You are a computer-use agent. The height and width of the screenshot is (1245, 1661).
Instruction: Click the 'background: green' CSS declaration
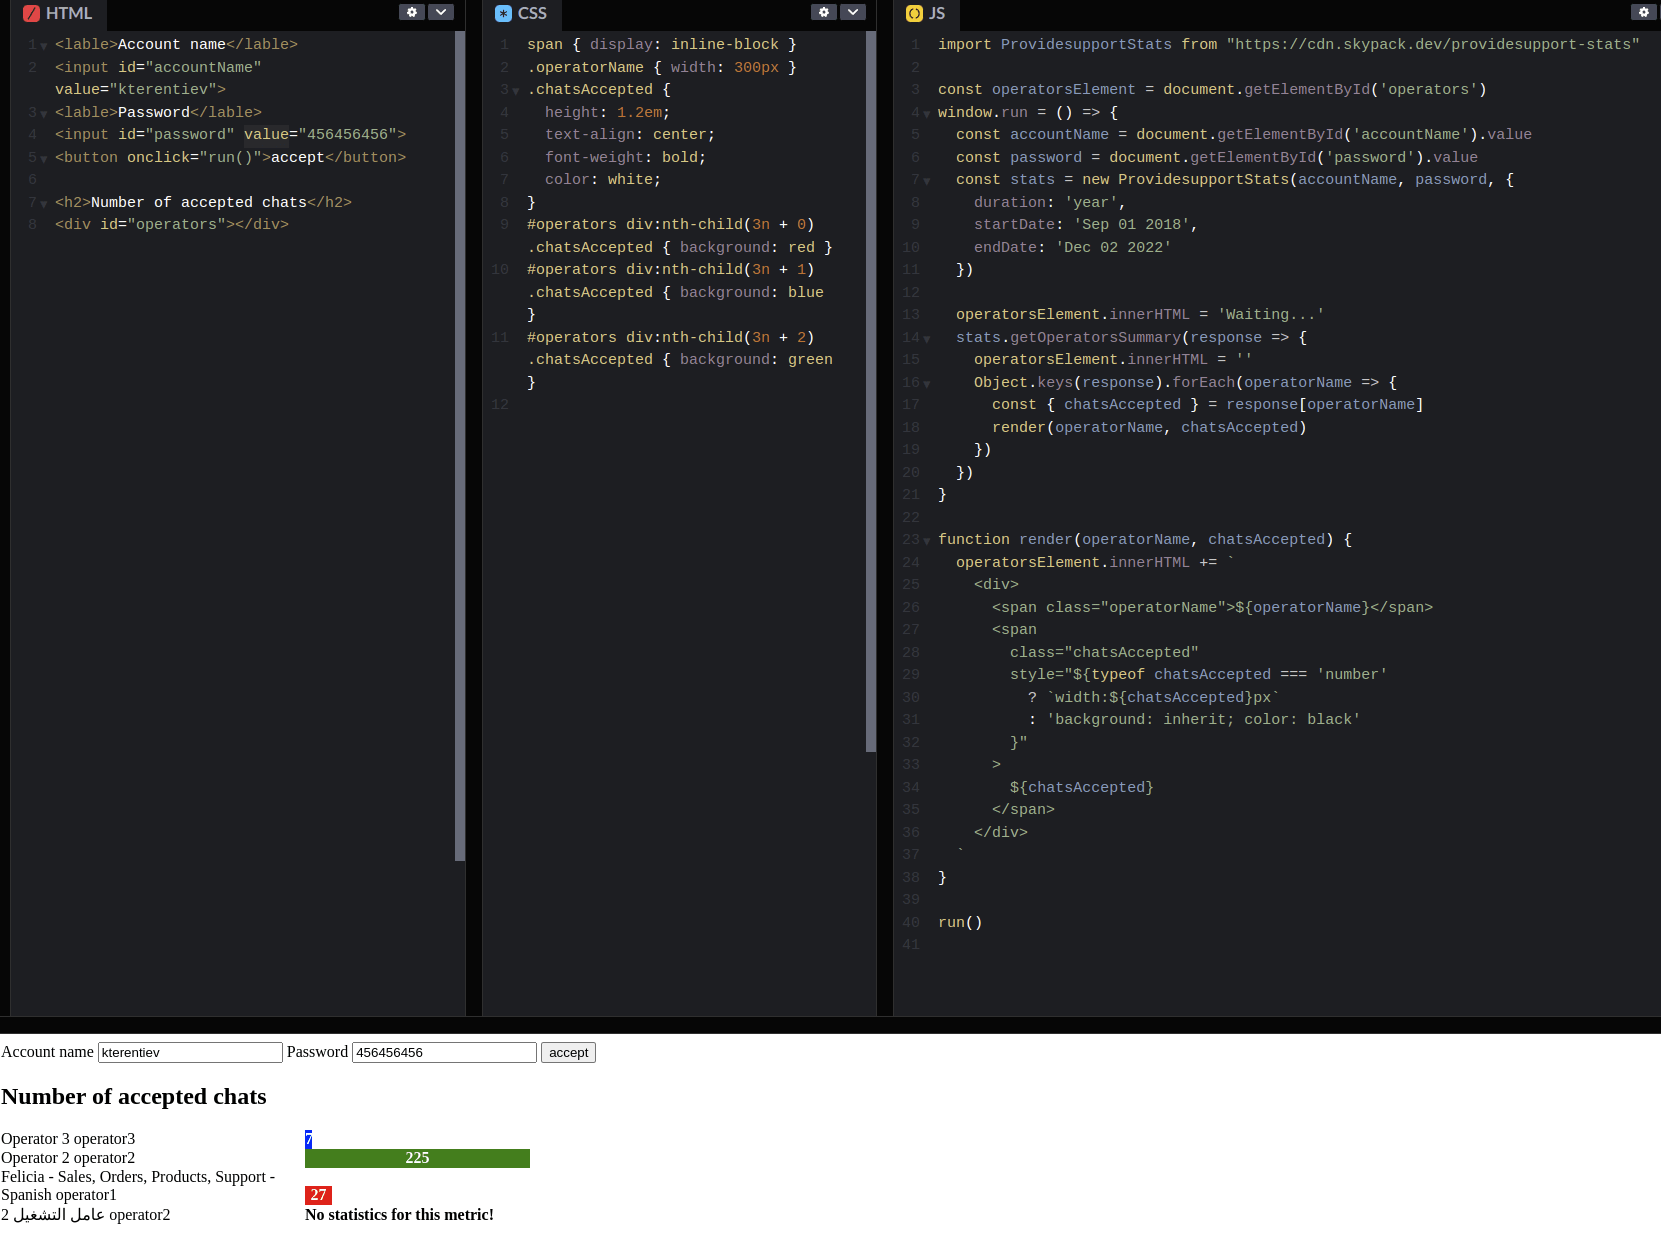756,359
